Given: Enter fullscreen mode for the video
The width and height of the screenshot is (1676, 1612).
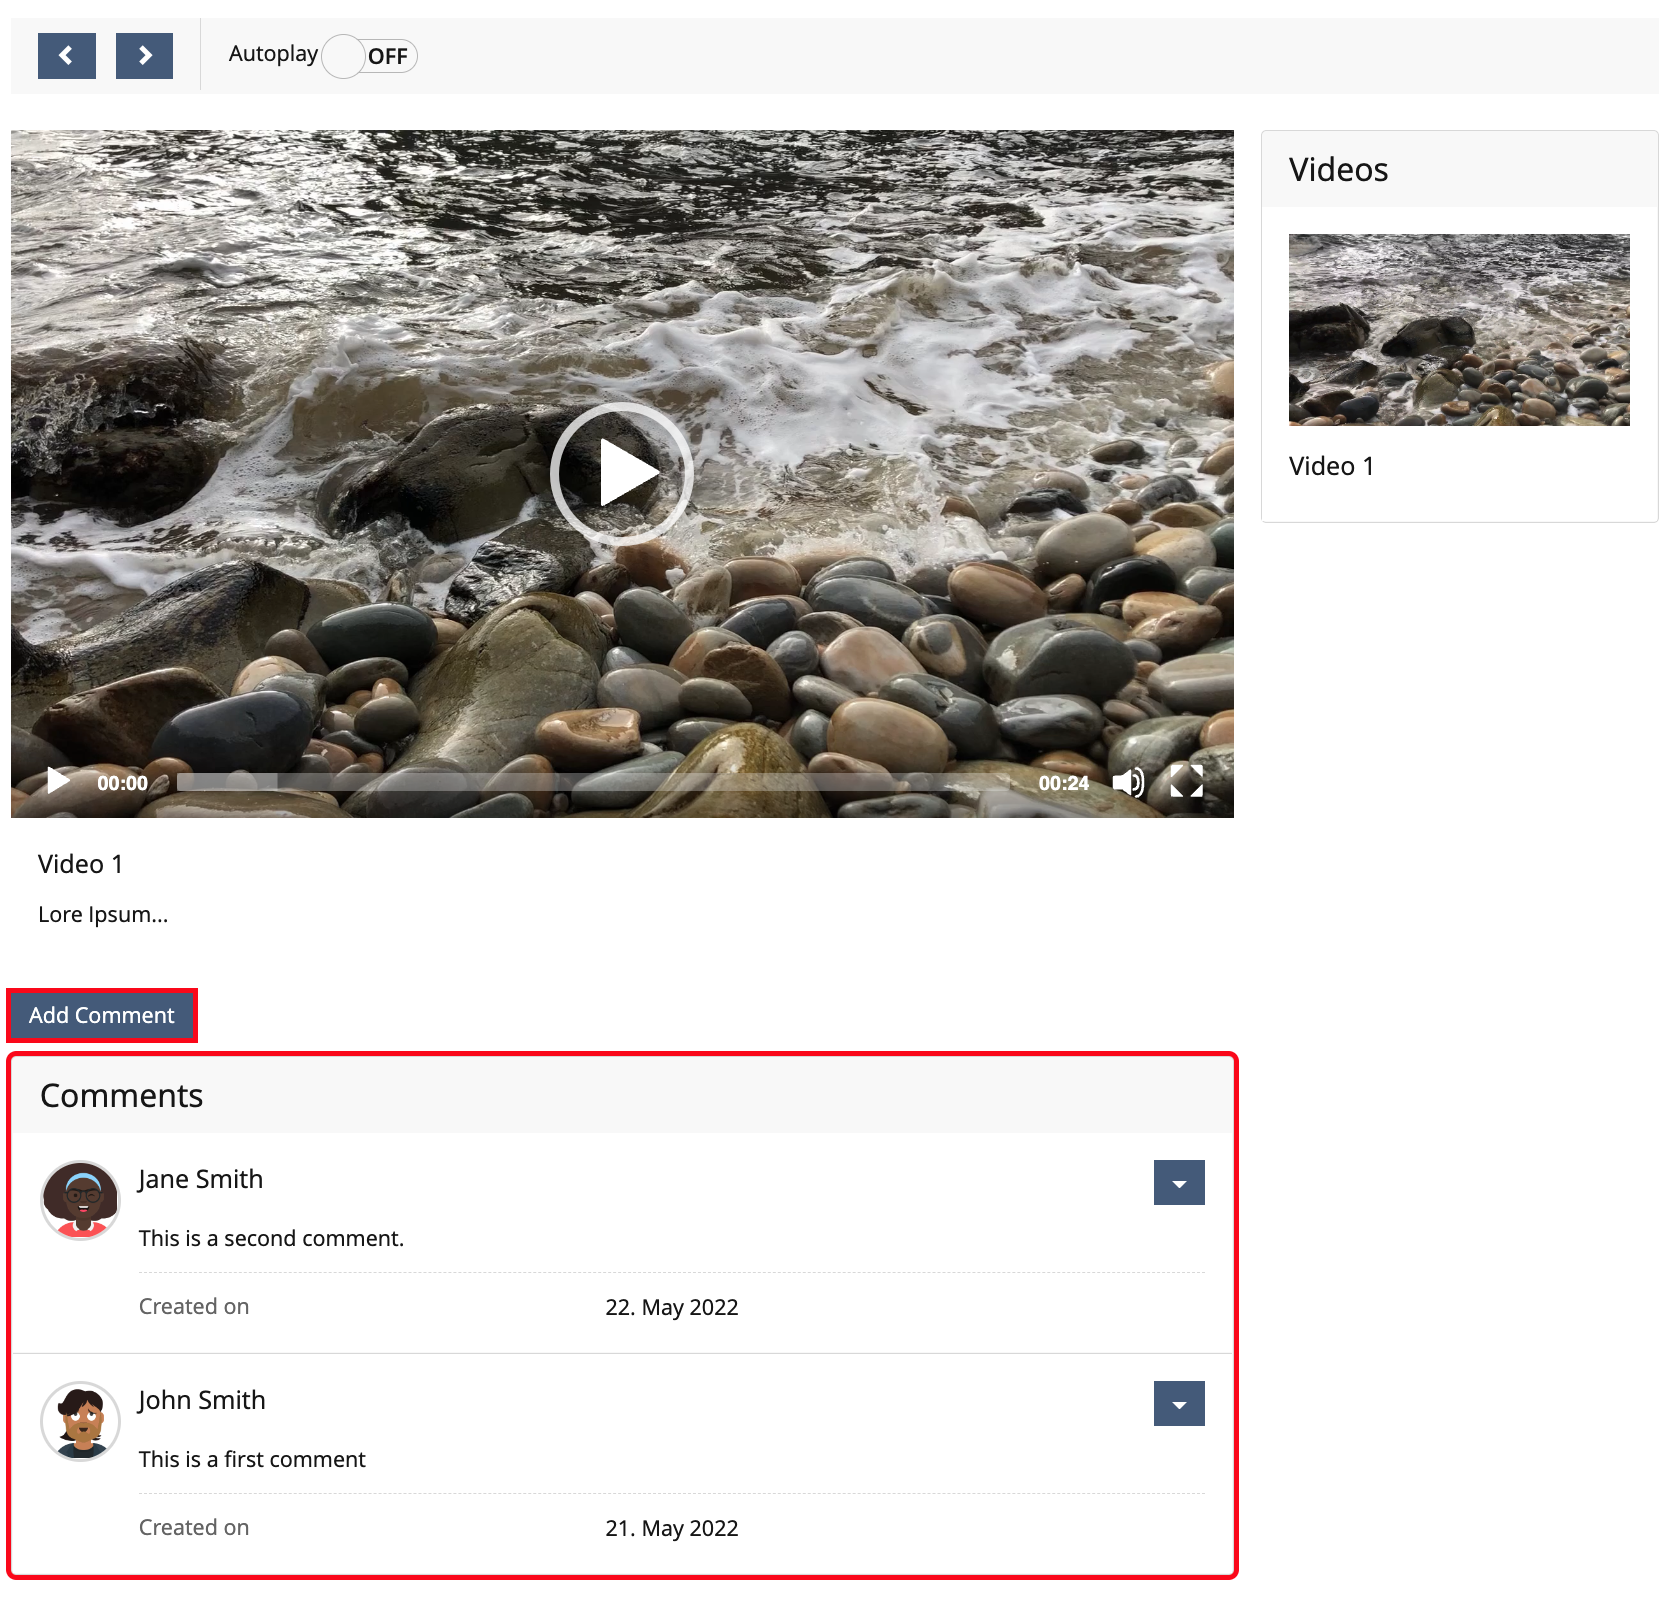Looking at the screenshot, I should point(1186,782).
